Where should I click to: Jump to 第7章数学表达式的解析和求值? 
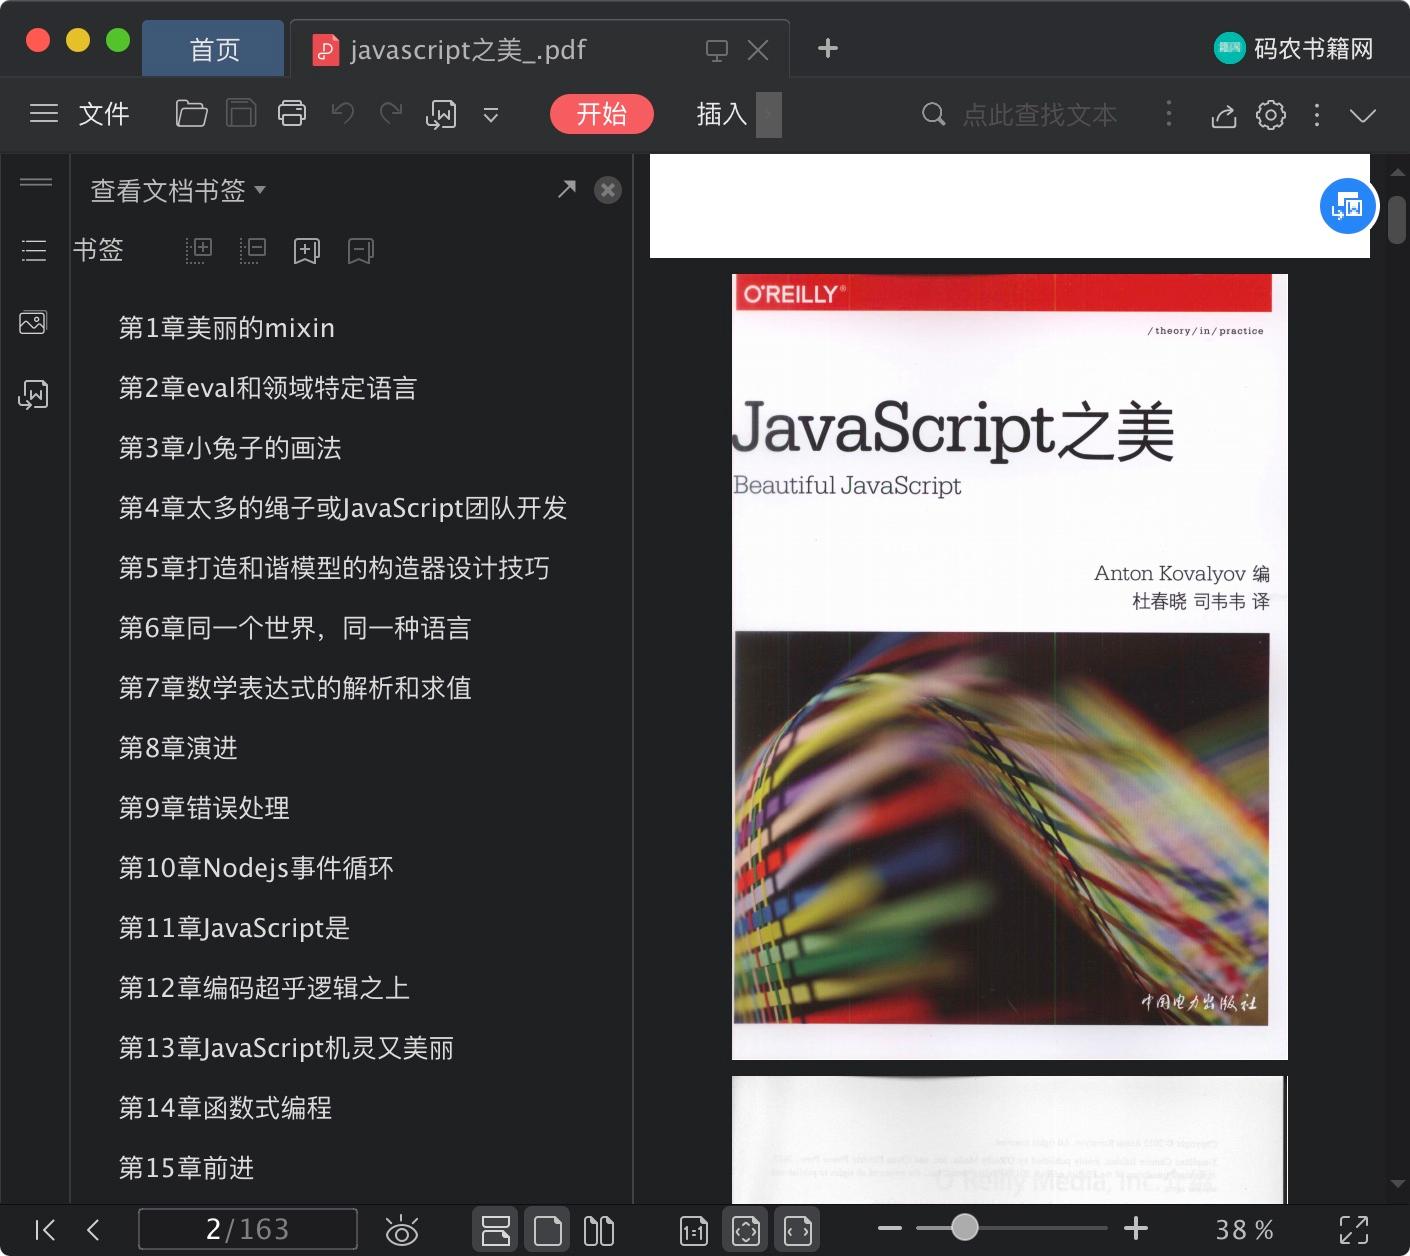(x=295, y=688)
